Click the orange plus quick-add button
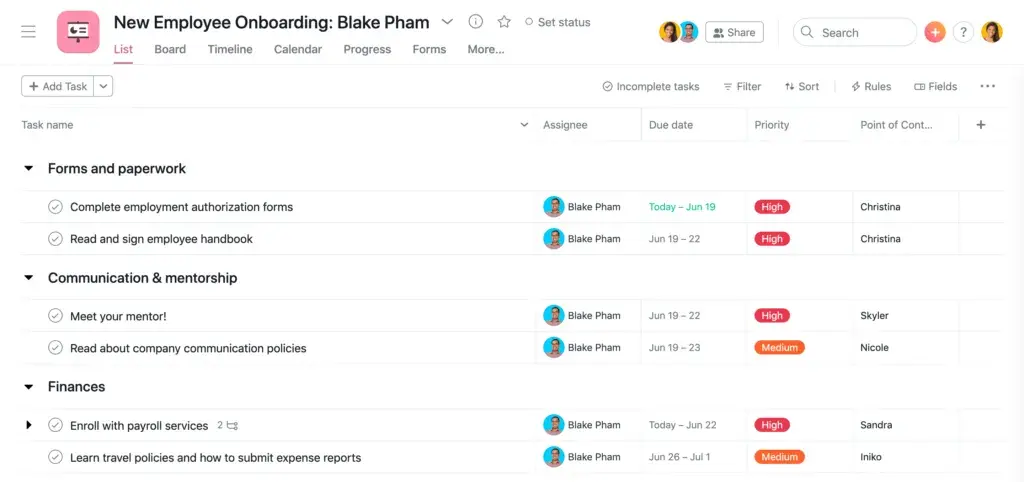 coord(935,32)
